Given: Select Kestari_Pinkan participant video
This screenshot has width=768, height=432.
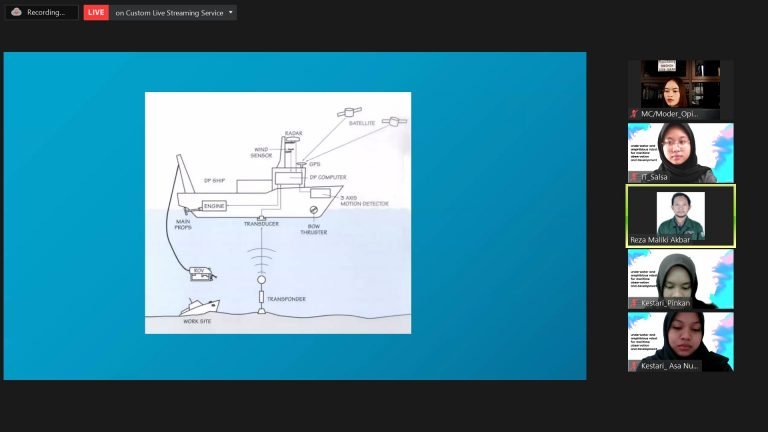Looking at the screenshot, I should coord(680,274).
